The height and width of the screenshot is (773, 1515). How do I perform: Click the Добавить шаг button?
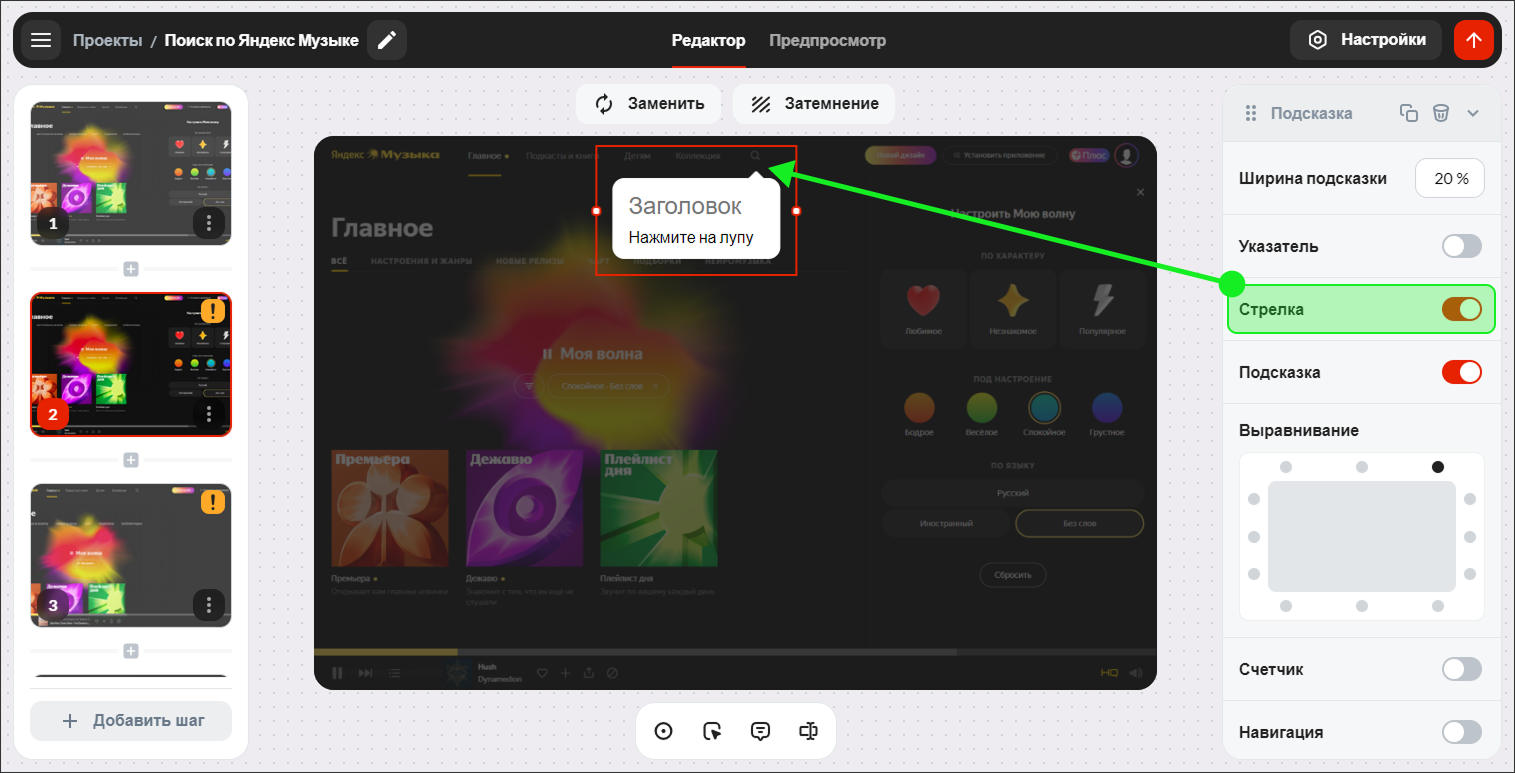[131, 721]
